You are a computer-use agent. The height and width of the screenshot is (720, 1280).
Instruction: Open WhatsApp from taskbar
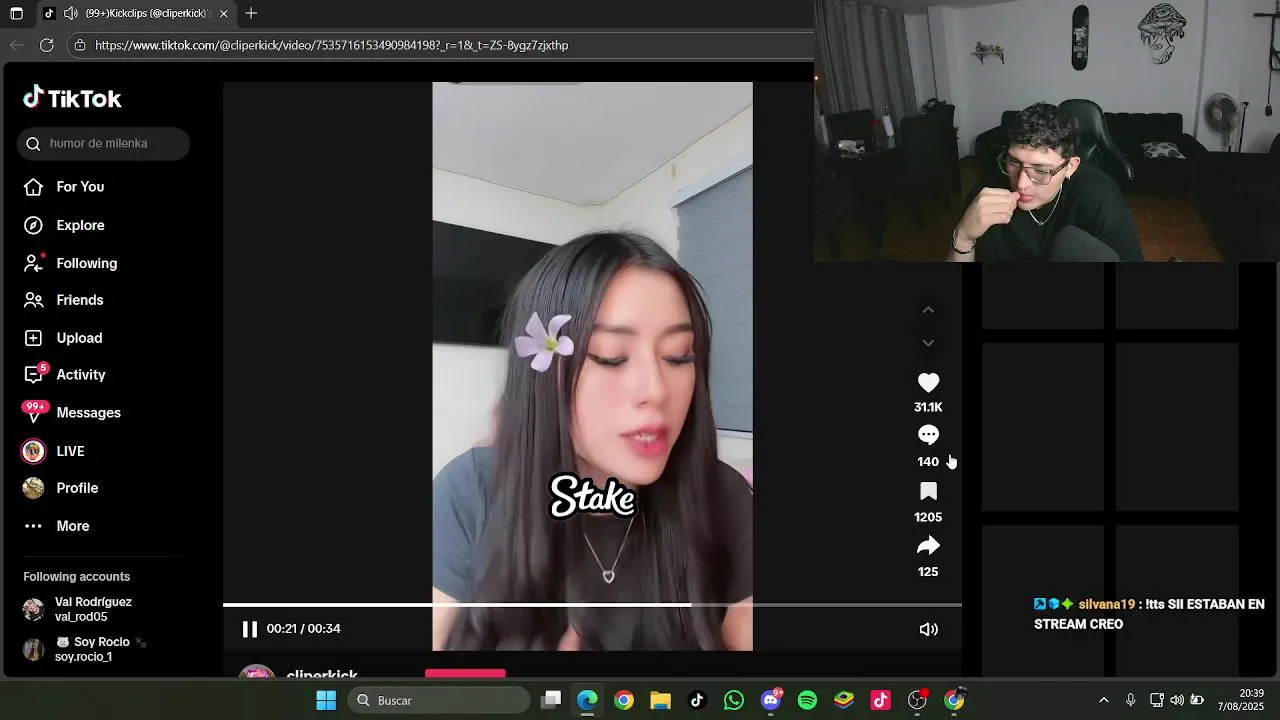pyautogui.click(x=734, y=700)
